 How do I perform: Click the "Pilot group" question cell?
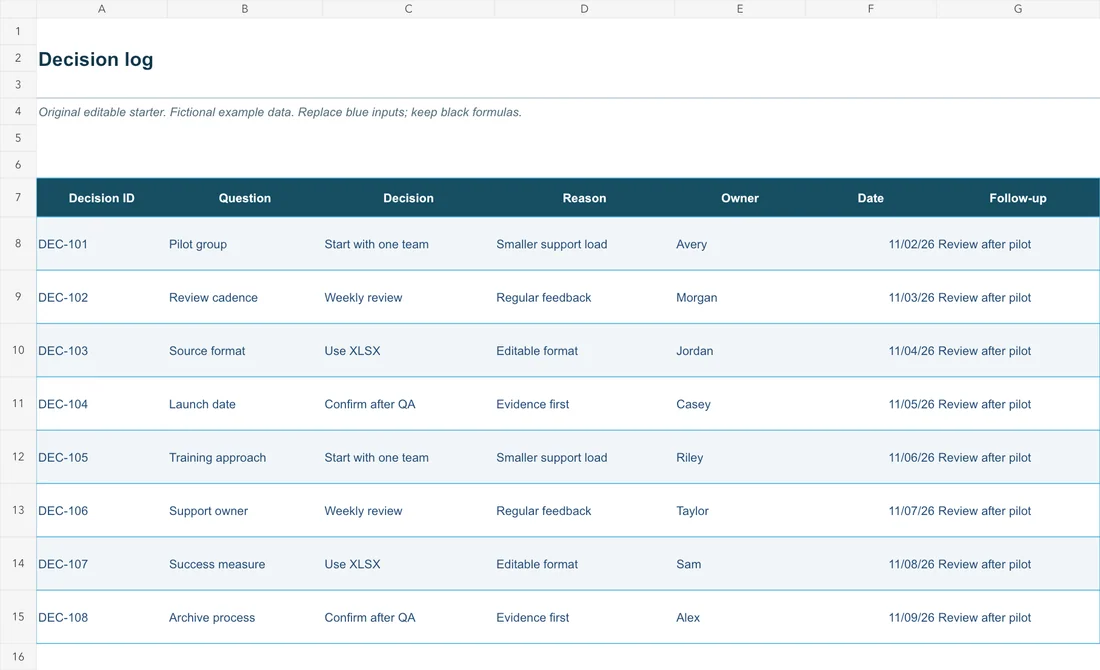[x=245, y=244]
